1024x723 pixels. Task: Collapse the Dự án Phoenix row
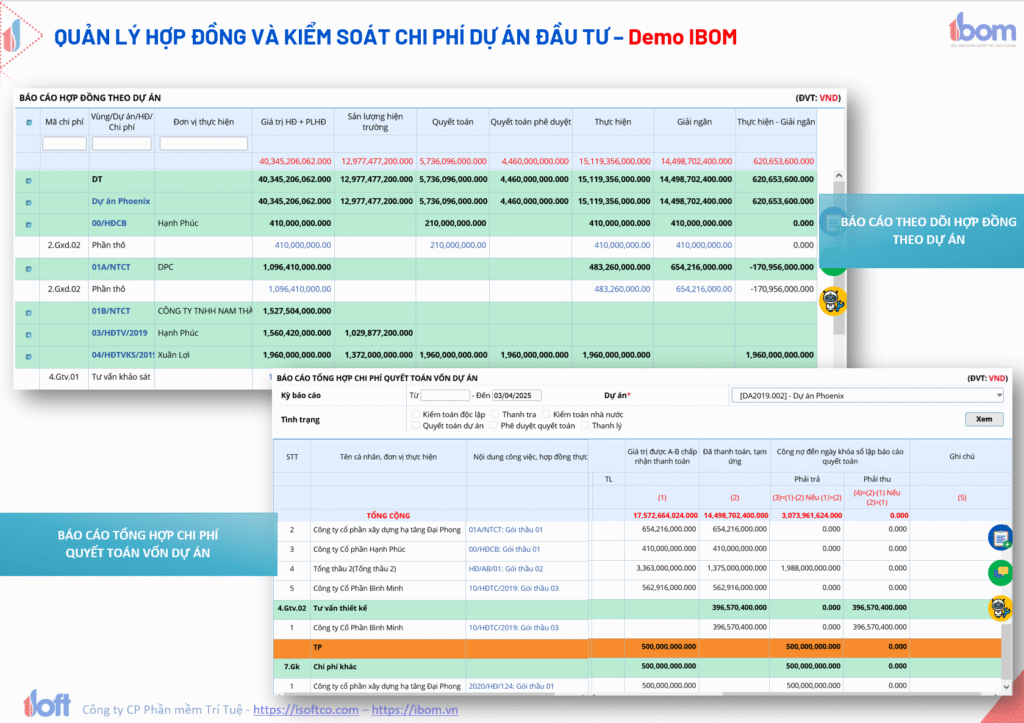click(28, 201)
